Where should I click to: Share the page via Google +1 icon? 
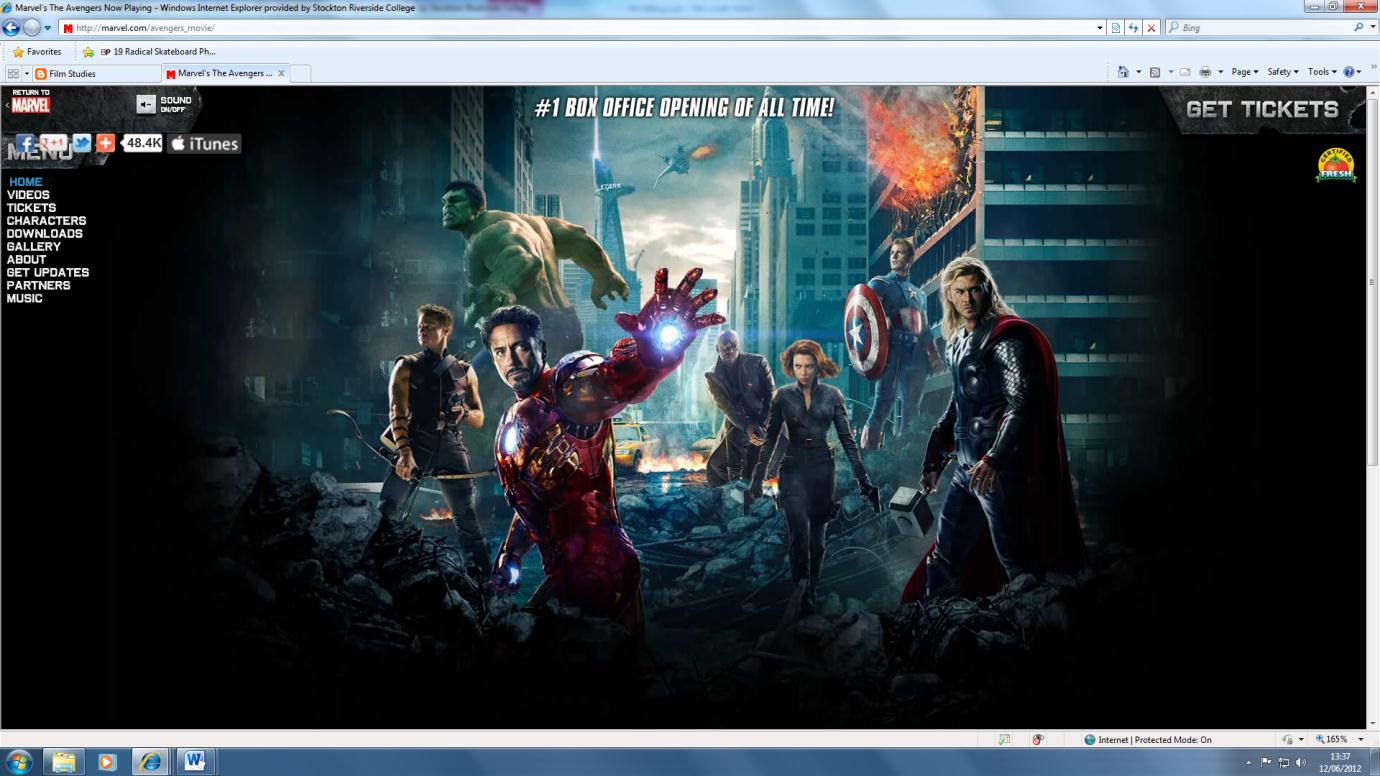(50, 143)
